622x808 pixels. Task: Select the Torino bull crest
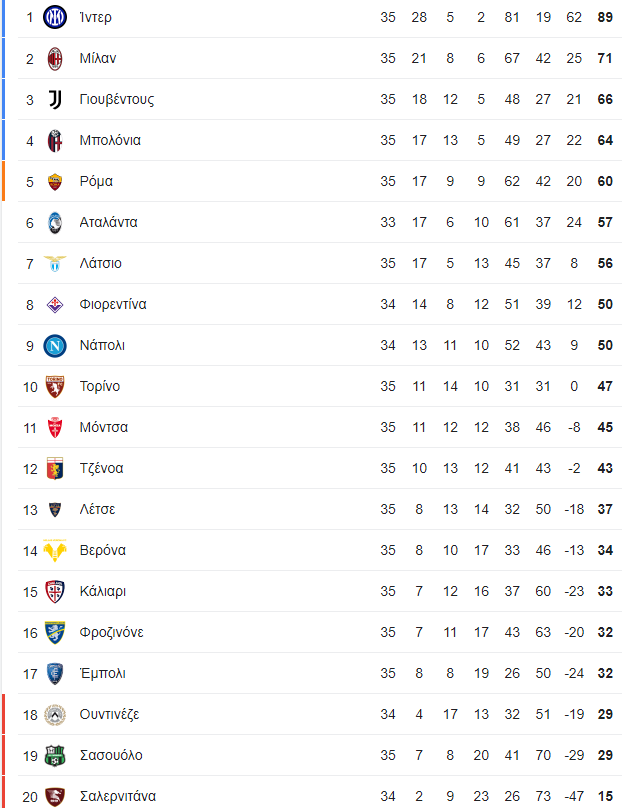click(55, 386)
